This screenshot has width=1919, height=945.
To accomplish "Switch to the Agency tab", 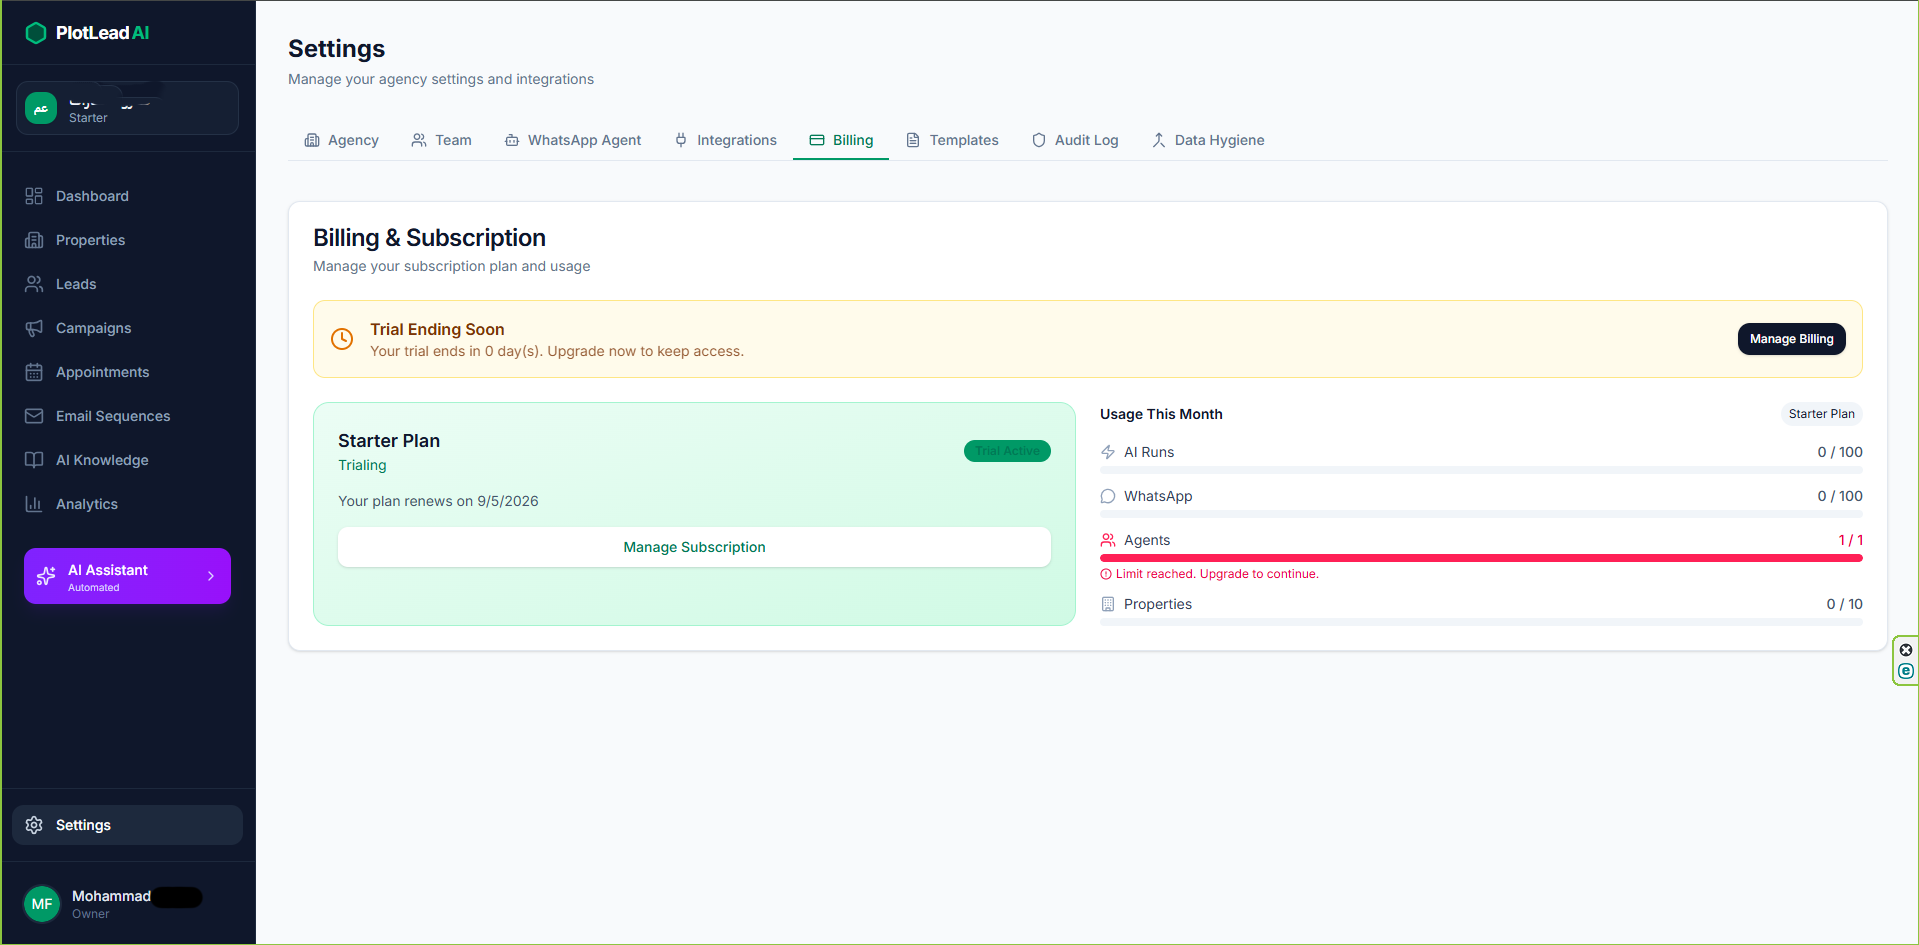I will tap(341, 140).
